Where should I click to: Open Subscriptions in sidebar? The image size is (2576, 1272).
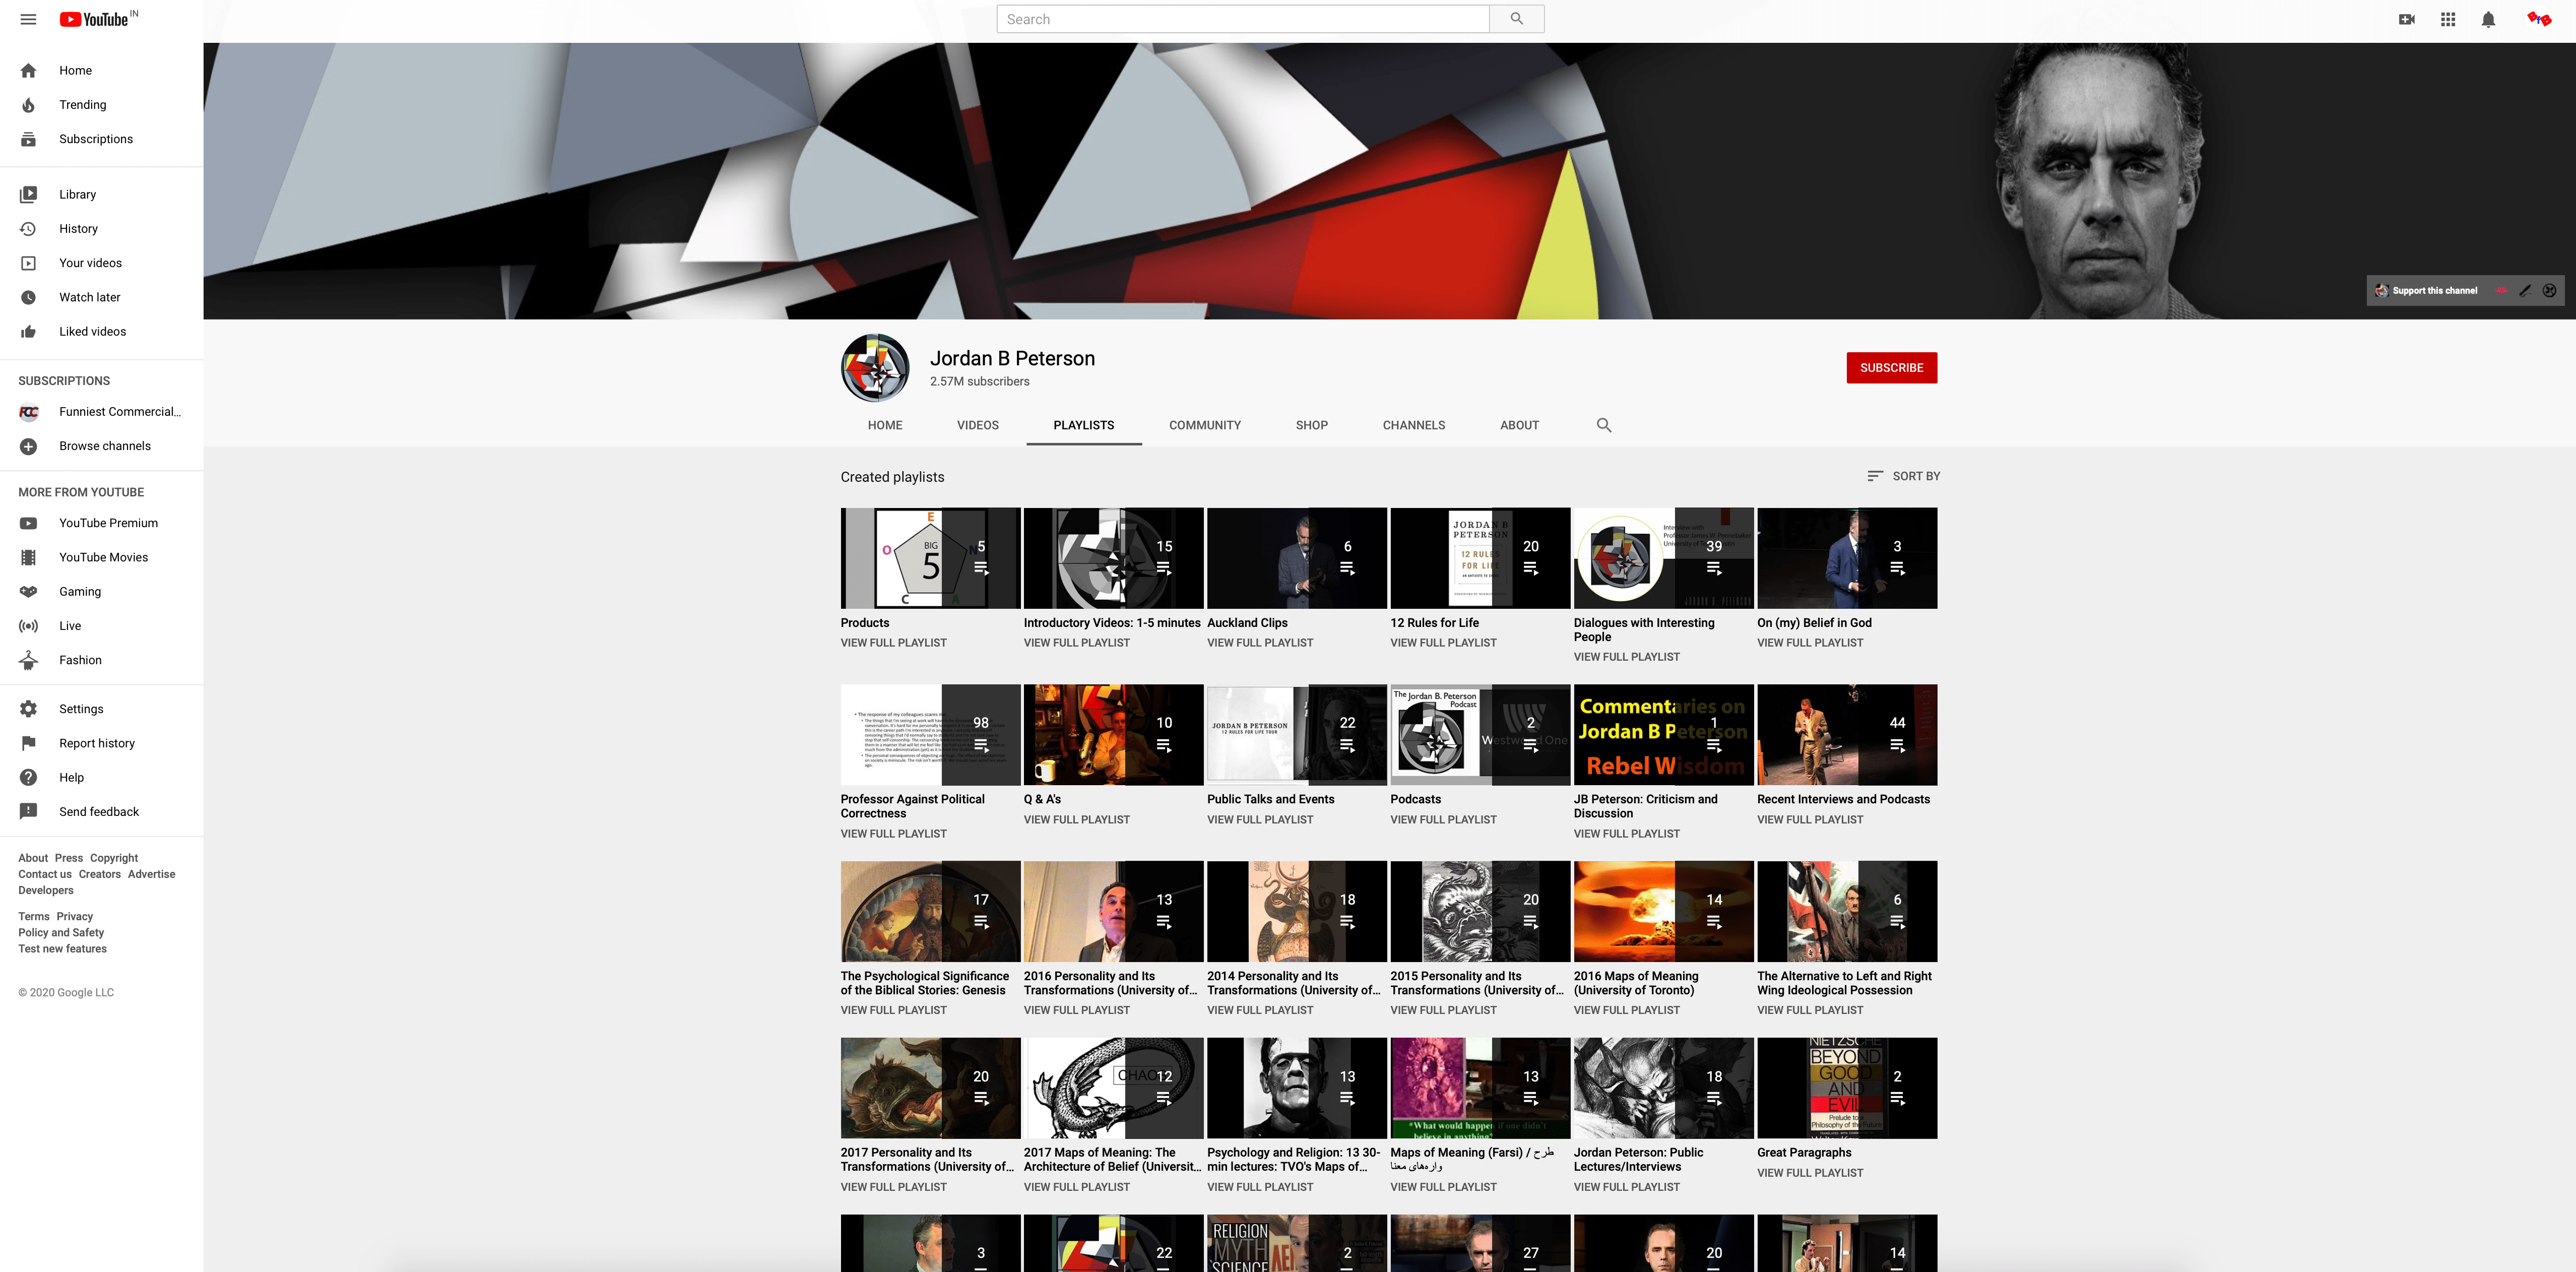(x=102, y=139)
